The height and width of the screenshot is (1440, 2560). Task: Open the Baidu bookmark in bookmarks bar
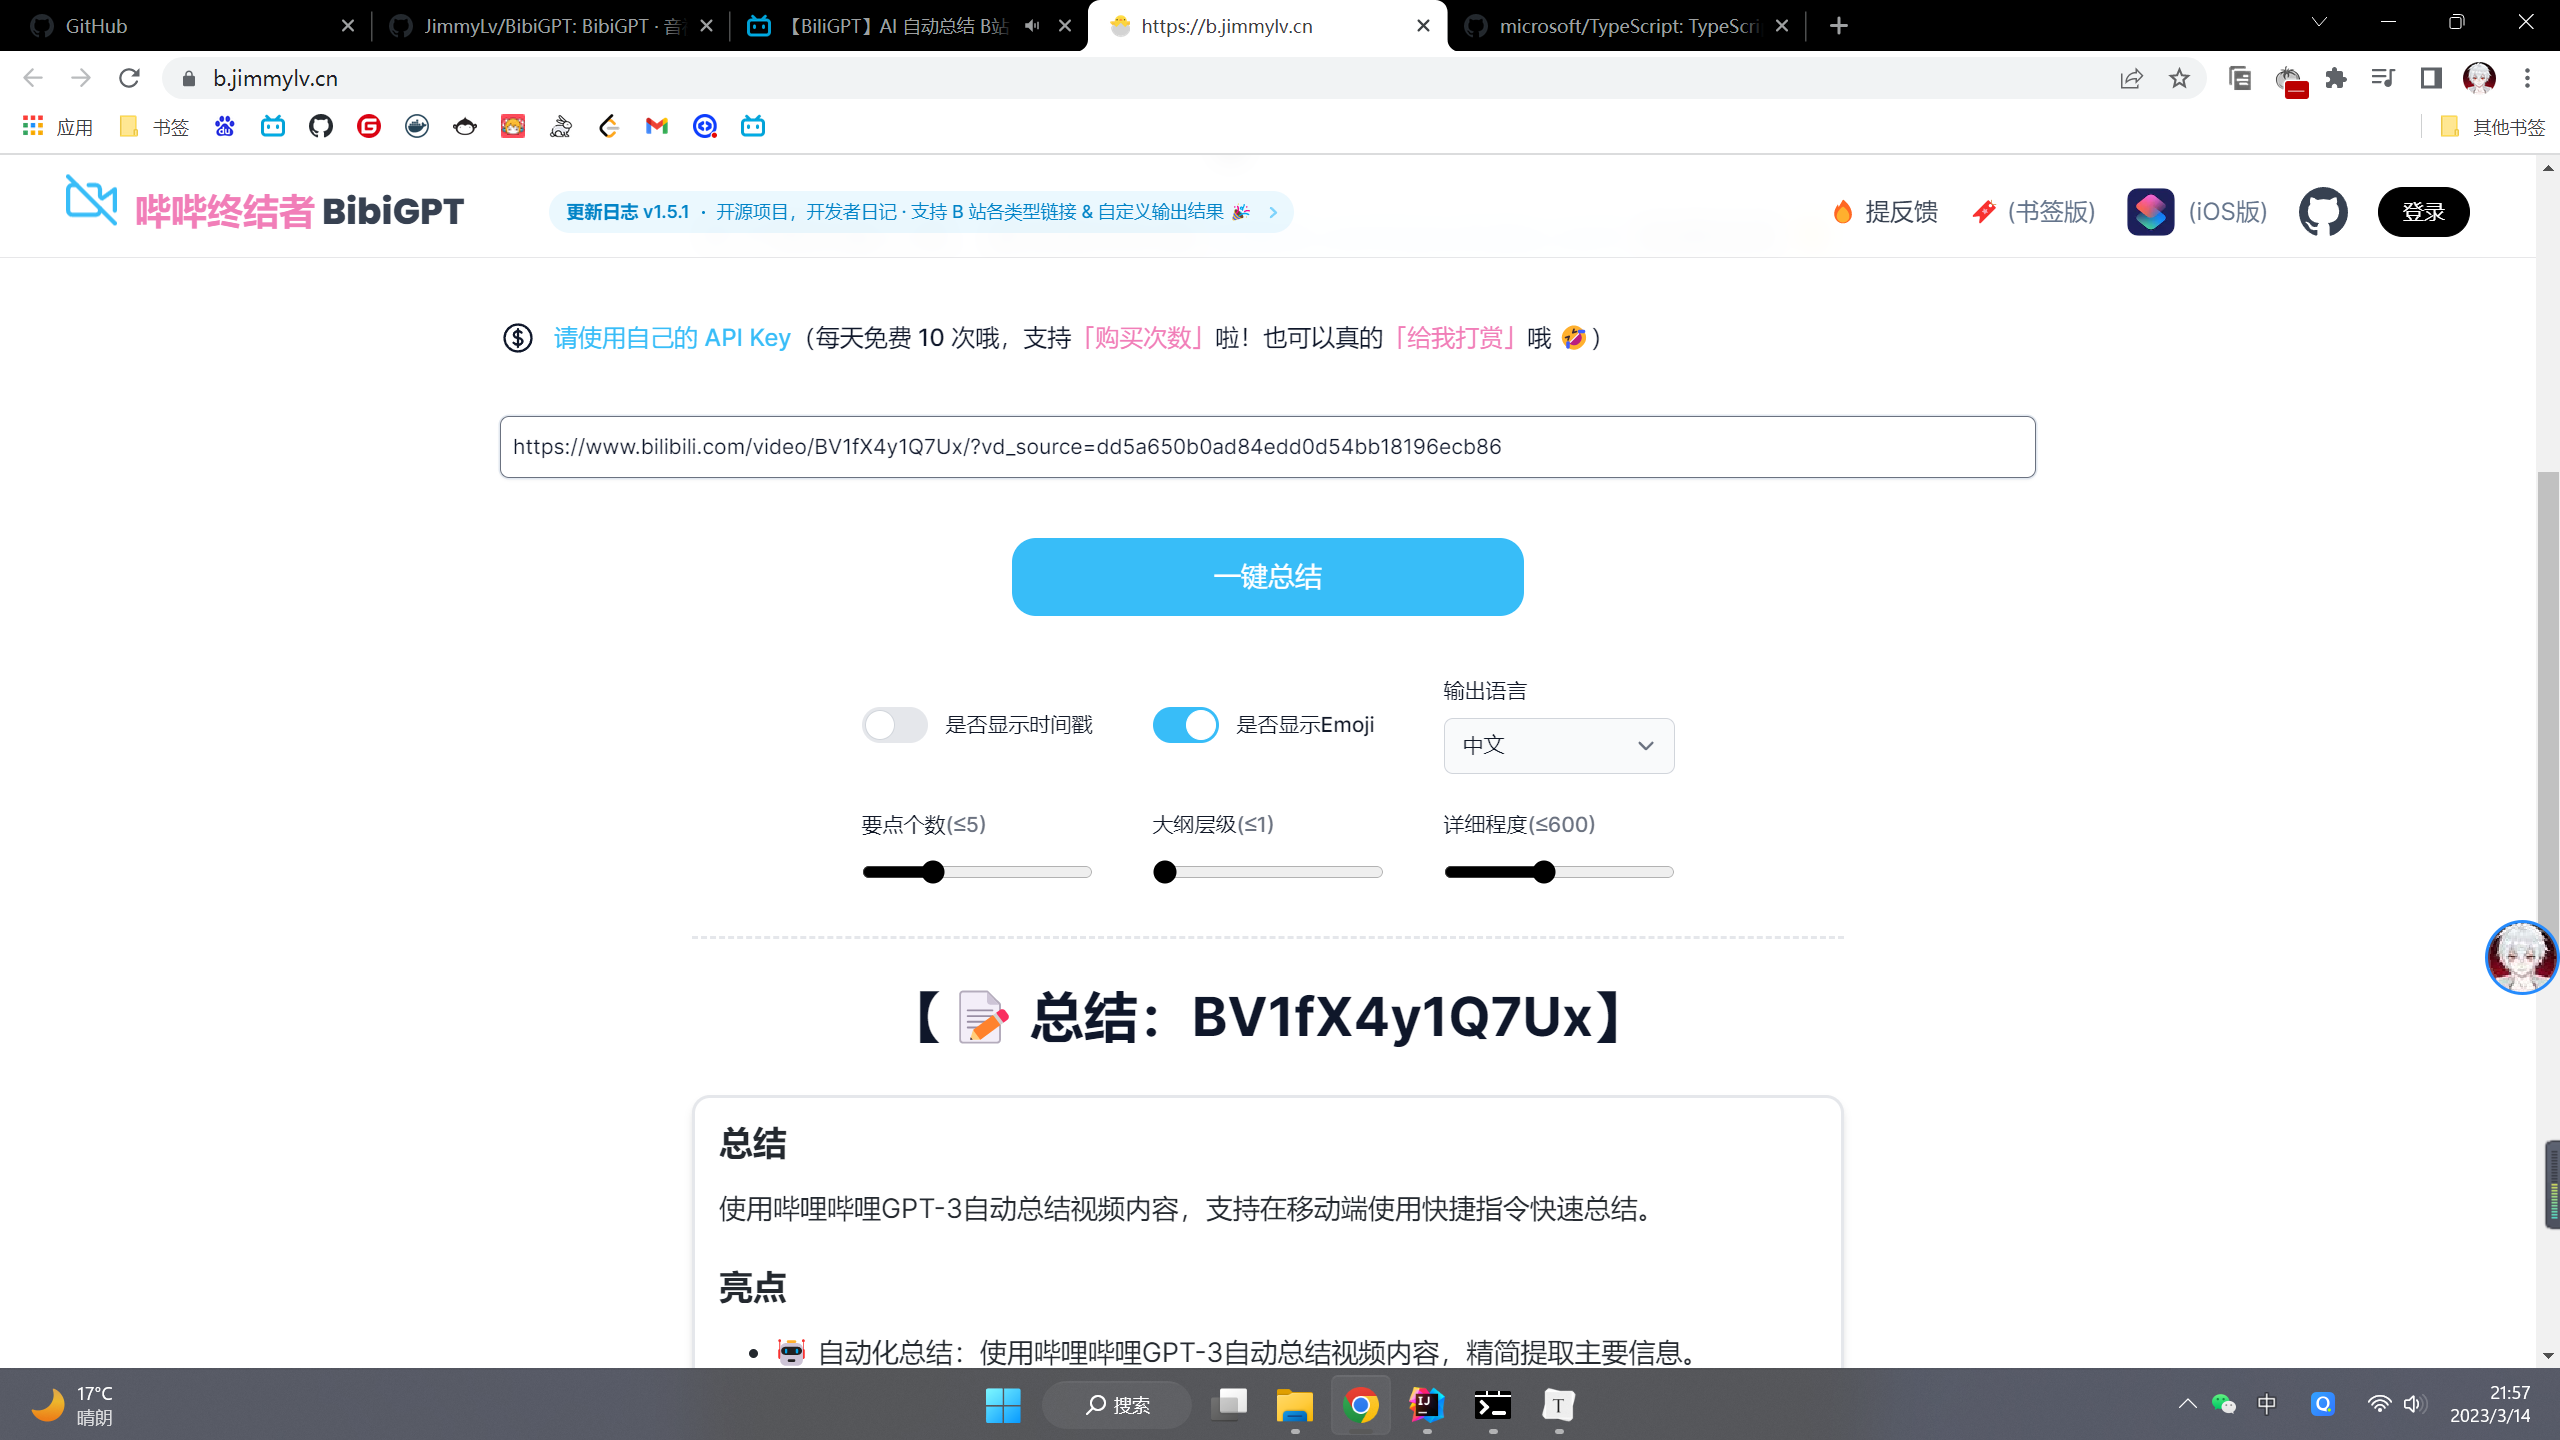(x=224, y=127)
